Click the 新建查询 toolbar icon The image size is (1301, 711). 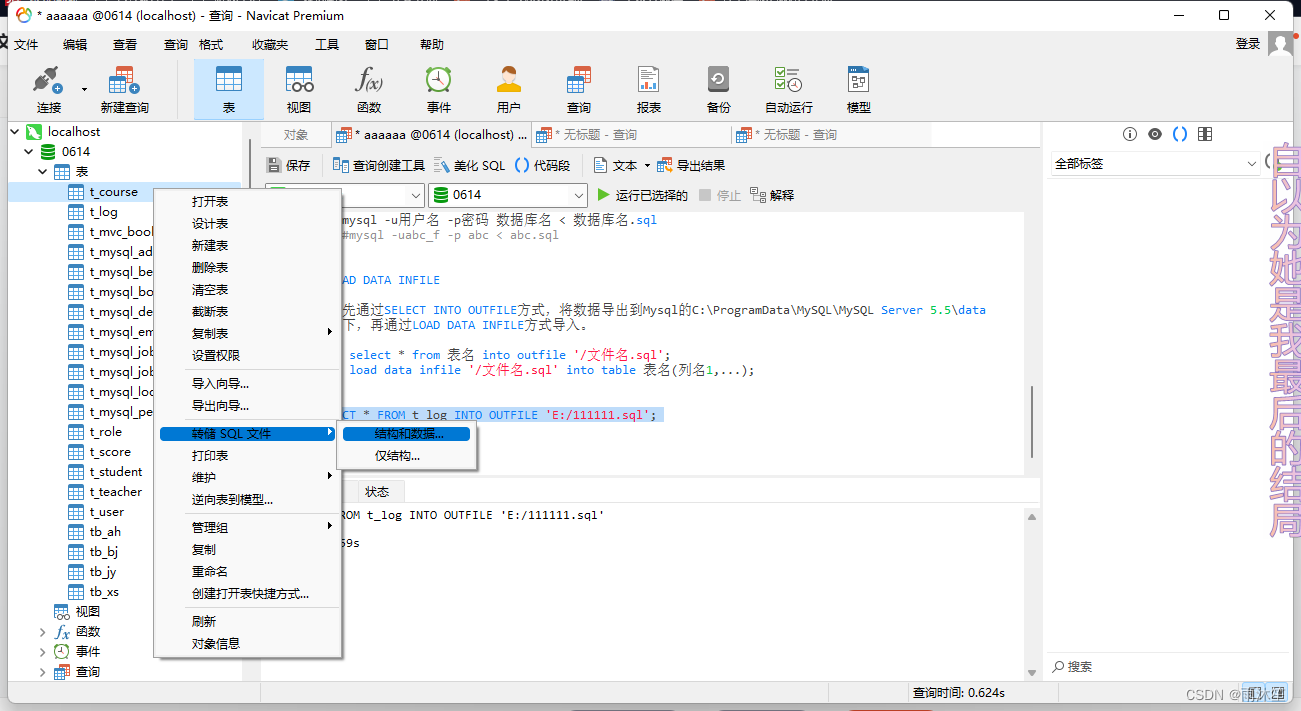coord(124,89)
